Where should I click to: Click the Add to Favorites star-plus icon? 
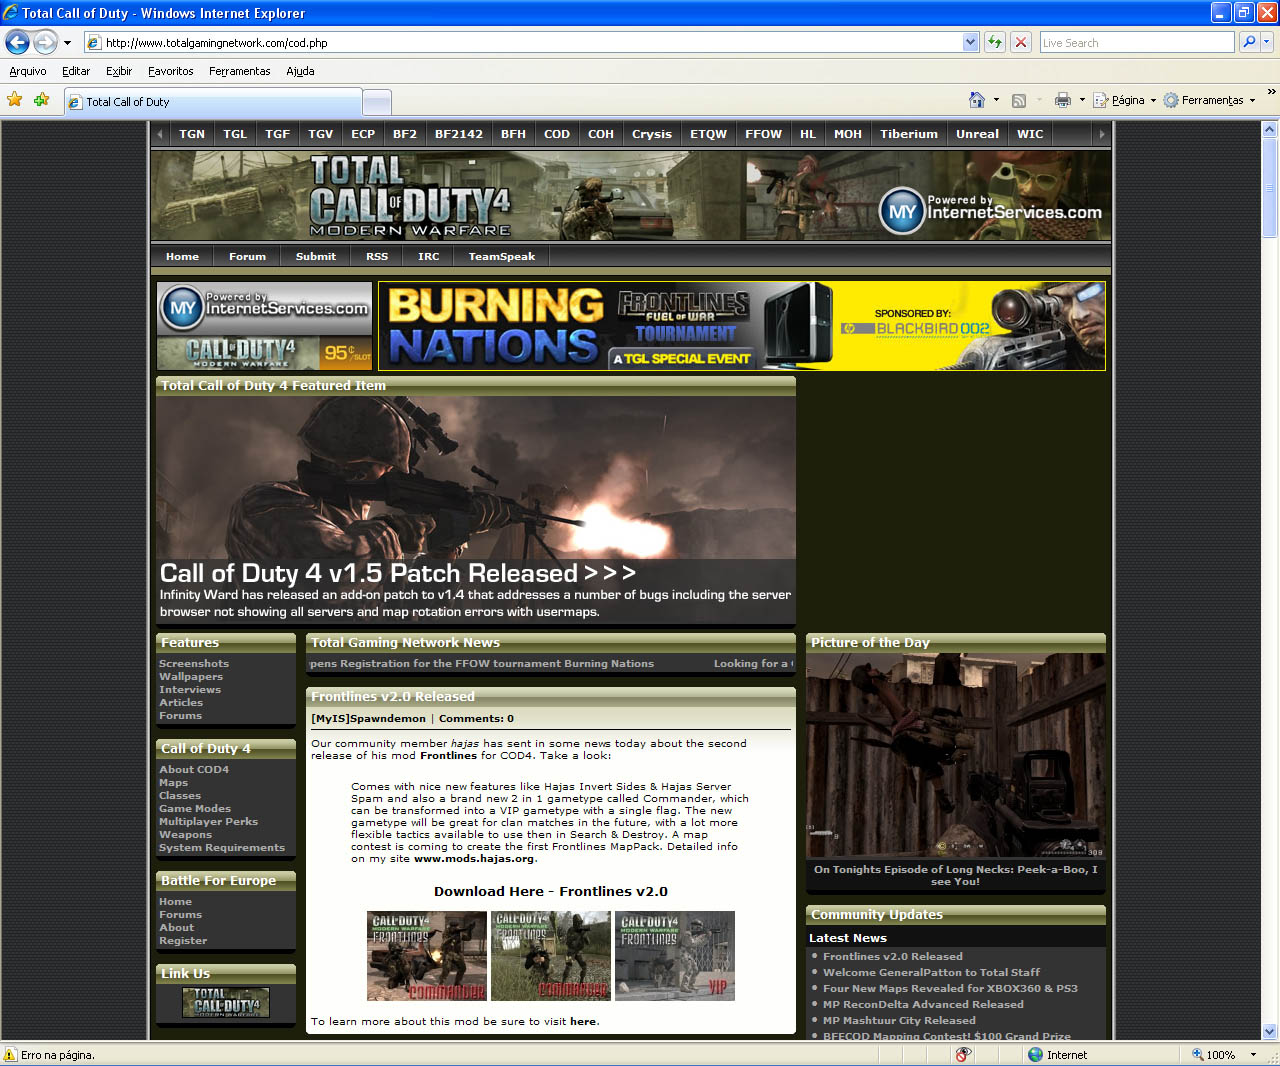pos(41,100)
